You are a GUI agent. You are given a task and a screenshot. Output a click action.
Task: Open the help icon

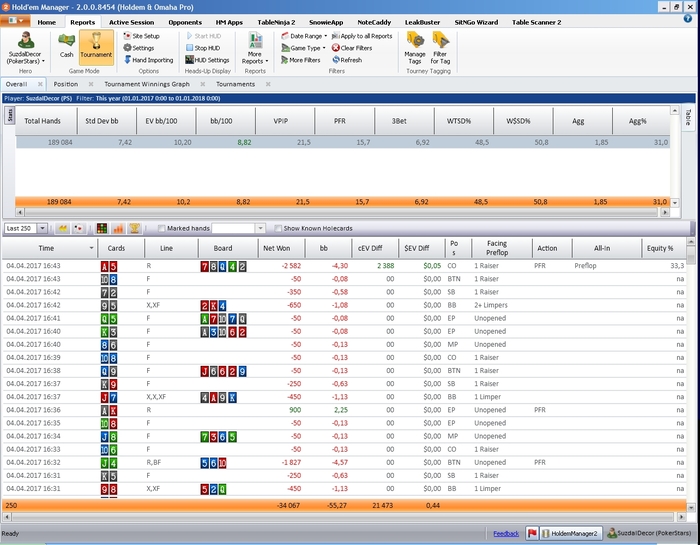tap(688, 19)
